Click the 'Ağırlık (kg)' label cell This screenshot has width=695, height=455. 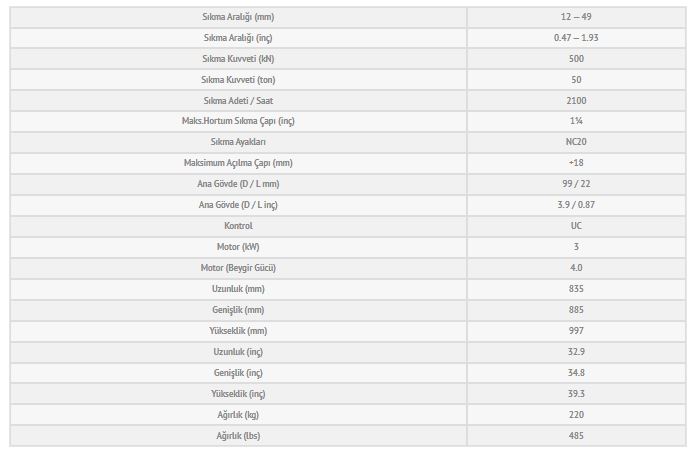coord(238,414)
